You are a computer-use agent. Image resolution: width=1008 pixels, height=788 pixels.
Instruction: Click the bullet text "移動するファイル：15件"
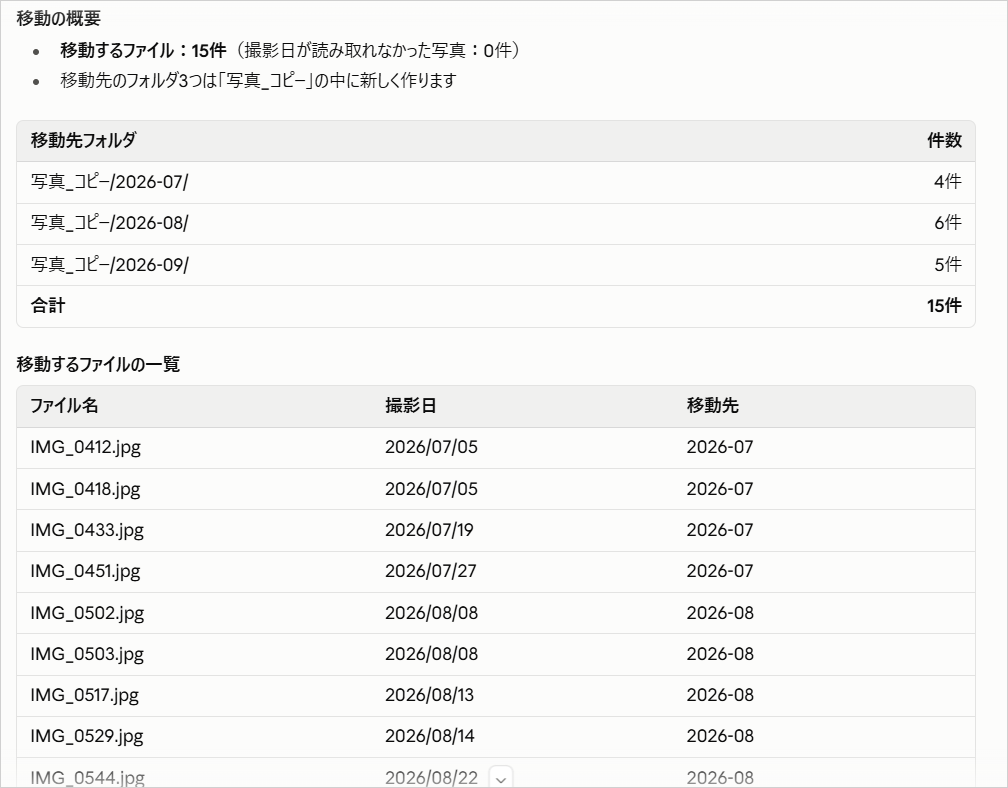coord(143,50)
